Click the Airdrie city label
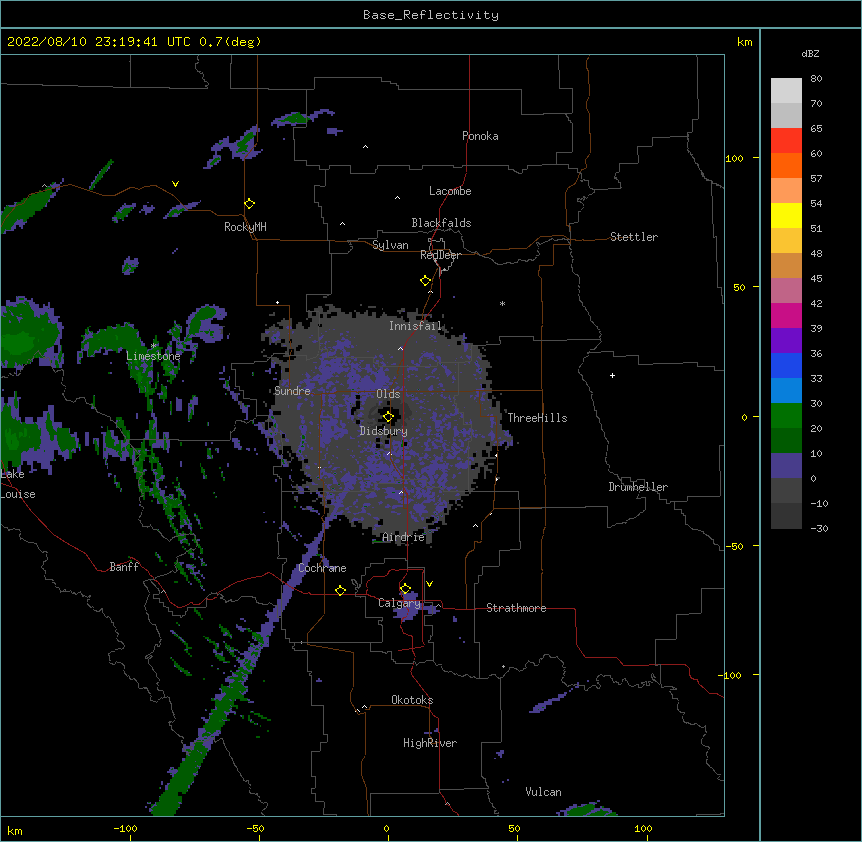Image resolution: width=862 pixels, height=842 pixels. [x=403, y=537]
